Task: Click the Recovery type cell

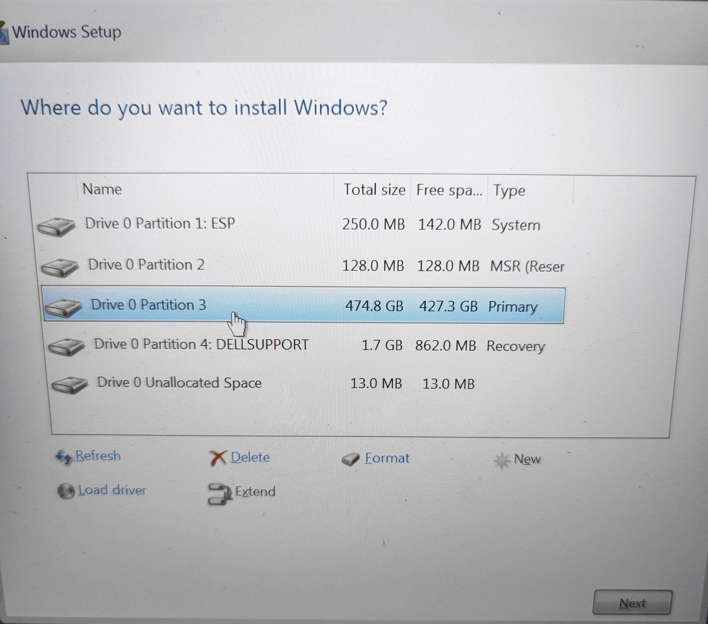Action: tap(516, 347)
